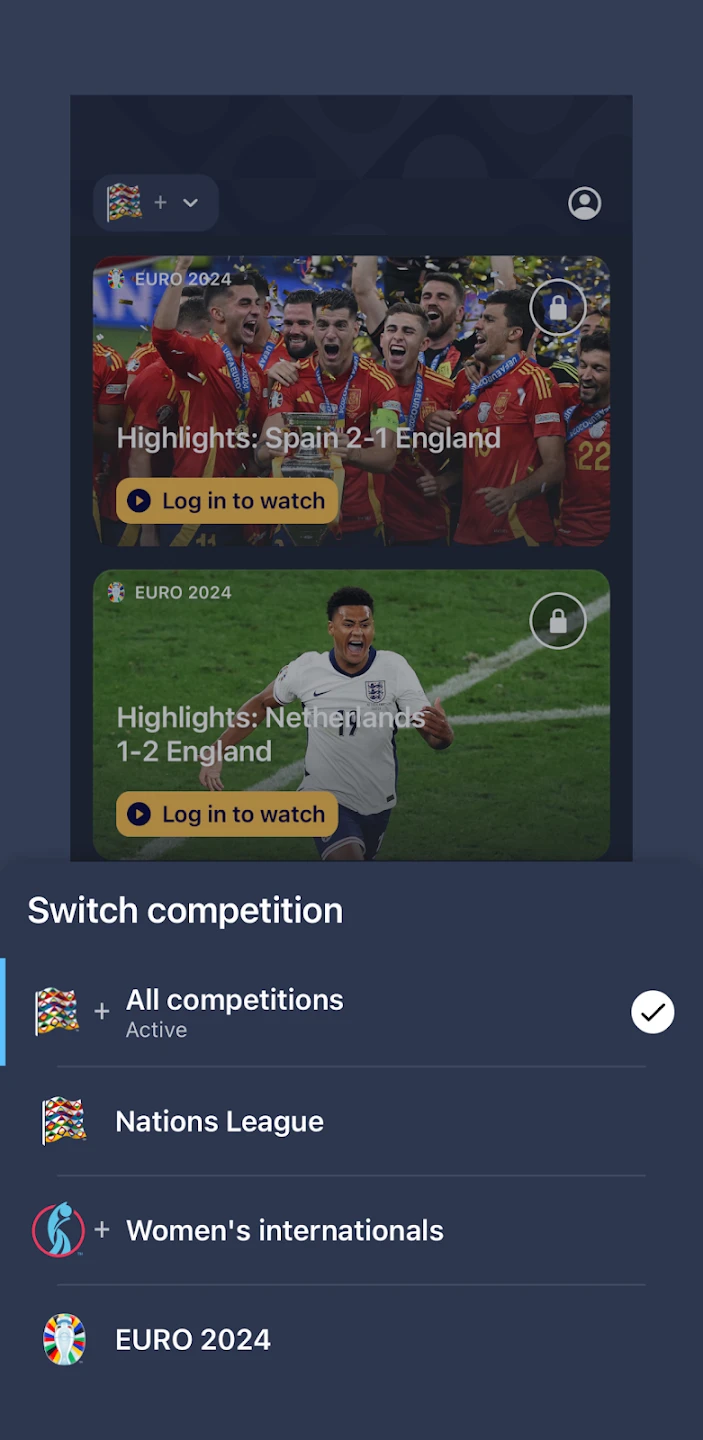This screenshot has height=1440, width=703.
Task: Click the Nations League logo icon
Action: tap(64, 1121)
